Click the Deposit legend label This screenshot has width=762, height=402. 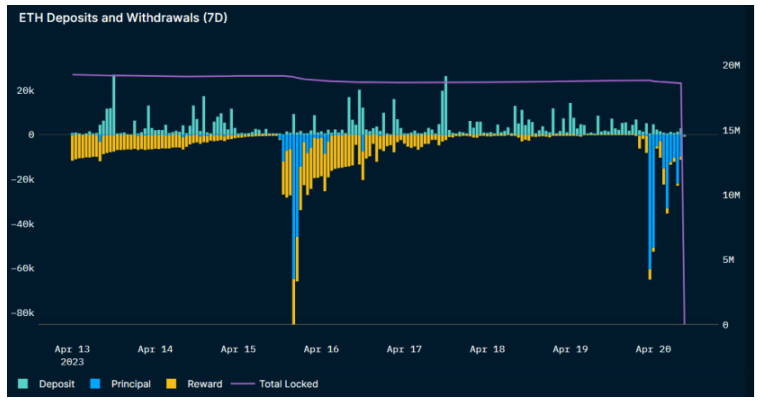[57, 384]
